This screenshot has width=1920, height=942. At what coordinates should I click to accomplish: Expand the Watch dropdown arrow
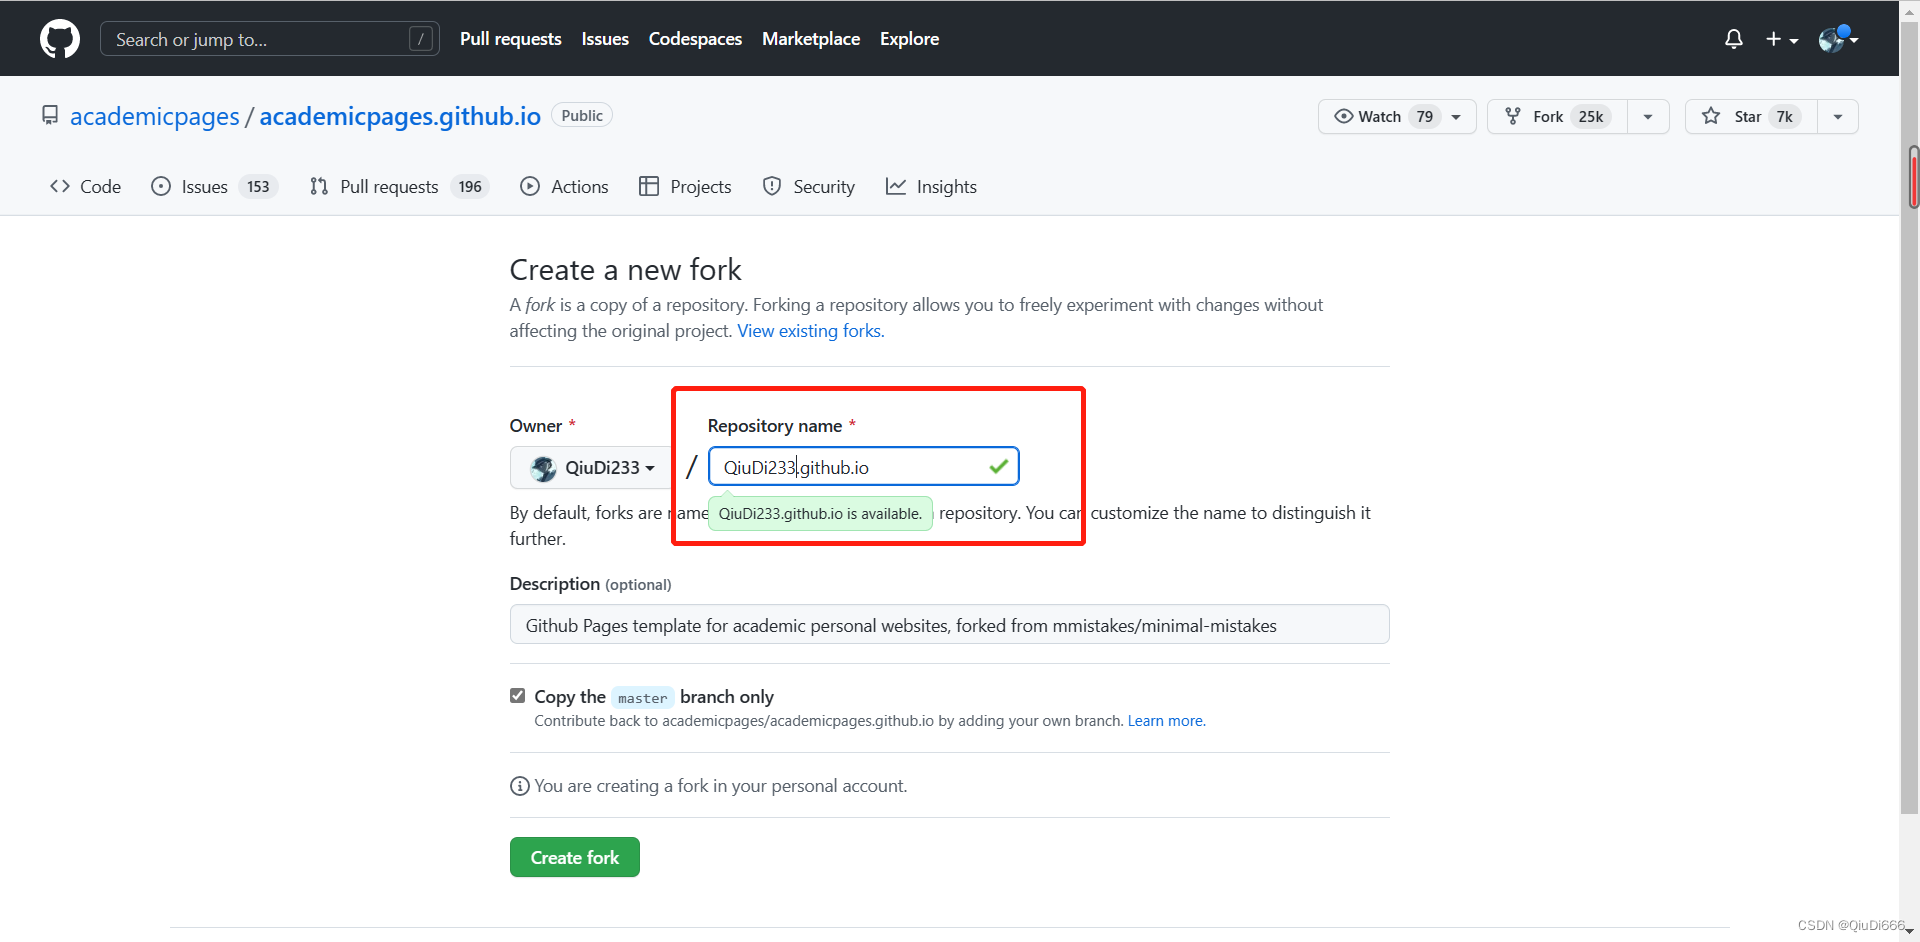pos(1456,117)
